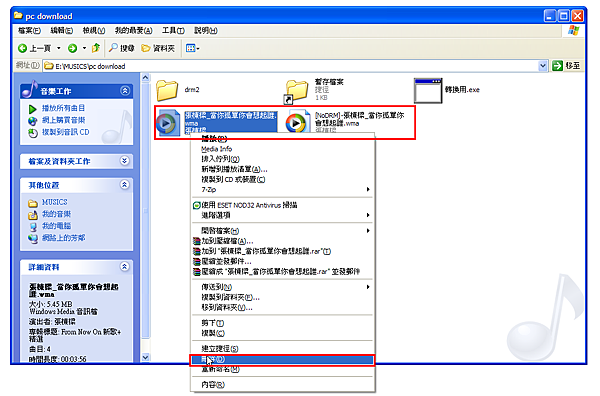Image resolution: width=600 pixels, height=396 pixels.
Task: Select the 轉換用.exe program icon
Action: point(428,91)
